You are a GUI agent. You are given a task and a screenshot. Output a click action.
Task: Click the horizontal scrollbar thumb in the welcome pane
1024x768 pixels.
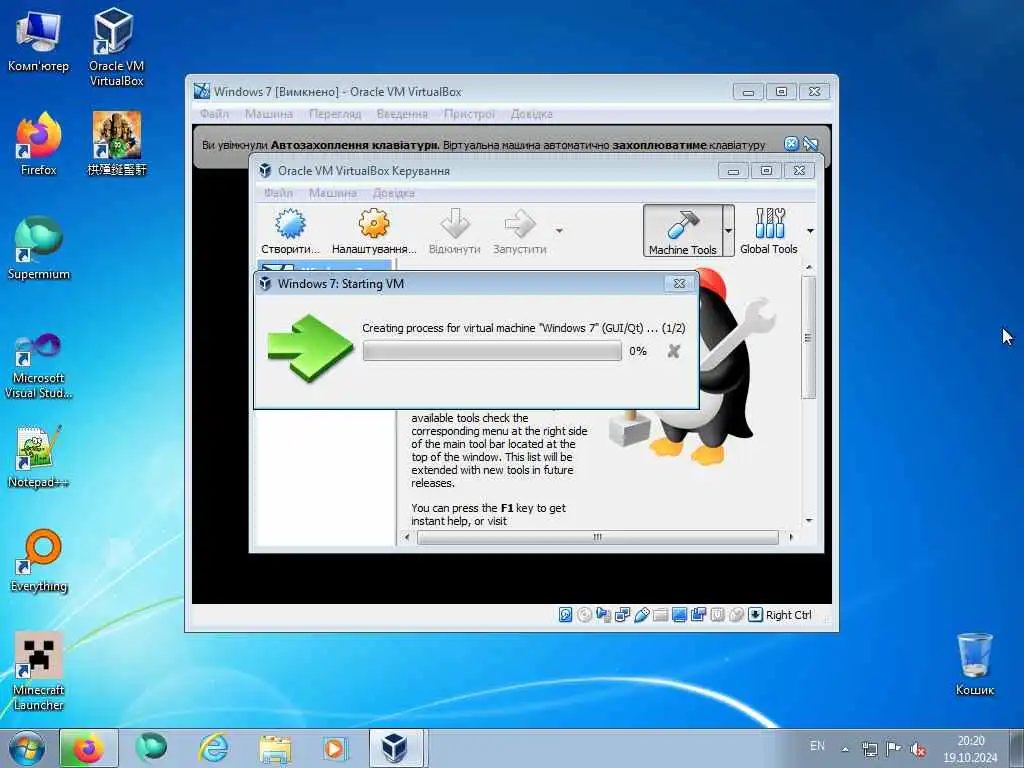(598, 537)
